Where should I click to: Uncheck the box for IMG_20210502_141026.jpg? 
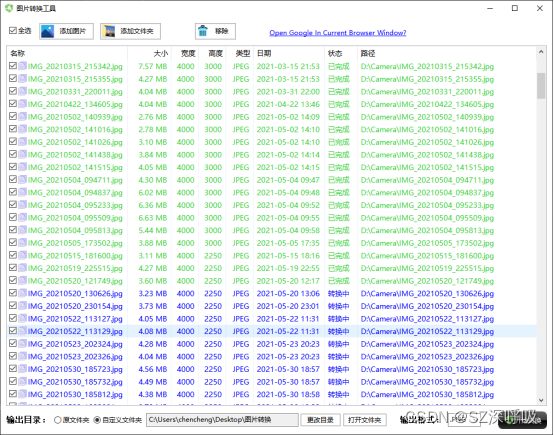coord(13,141)
